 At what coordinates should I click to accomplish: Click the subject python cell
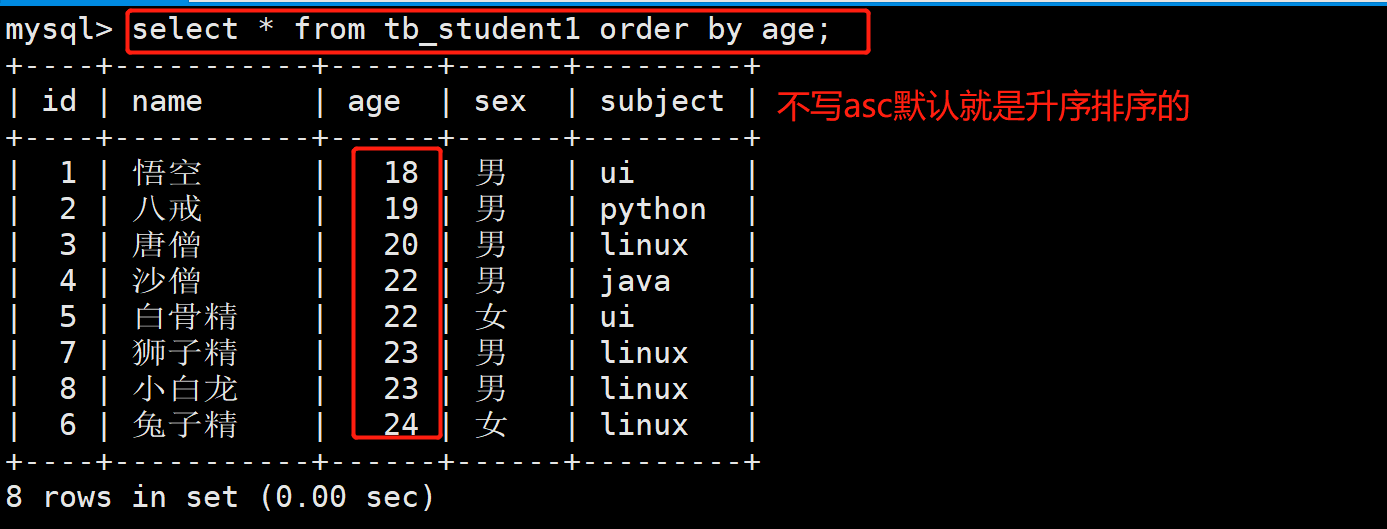tap(653, 210)
